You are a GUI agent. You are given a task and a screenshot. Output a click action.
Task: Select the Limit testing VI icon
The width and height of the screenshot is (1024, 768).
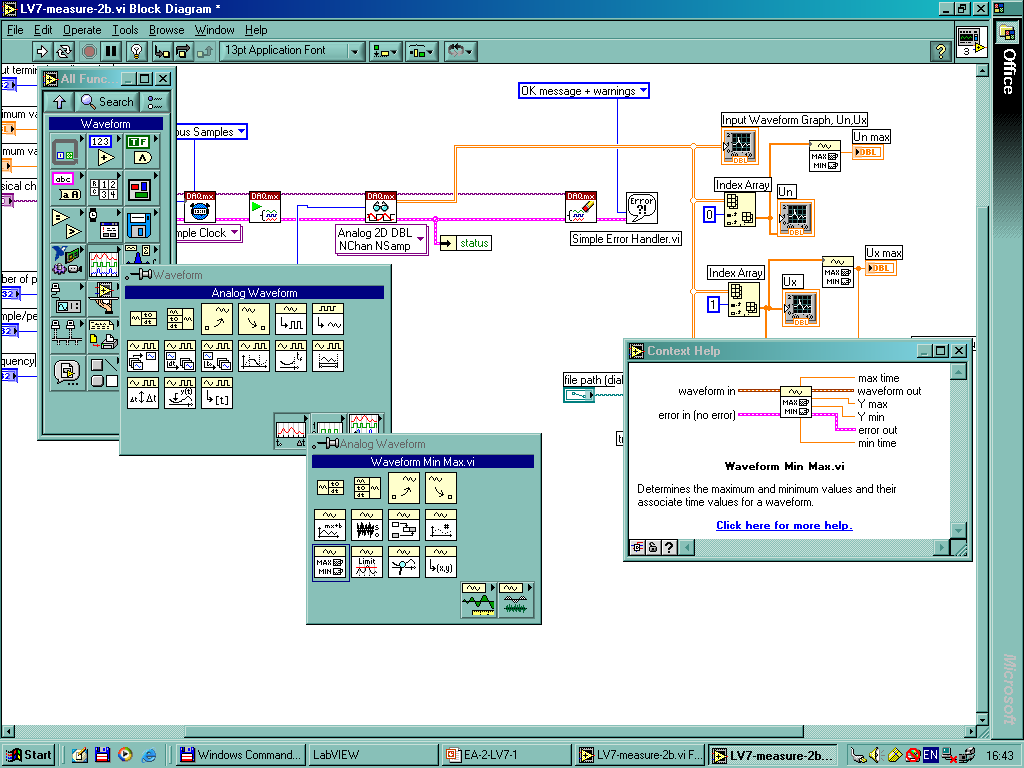367,562
